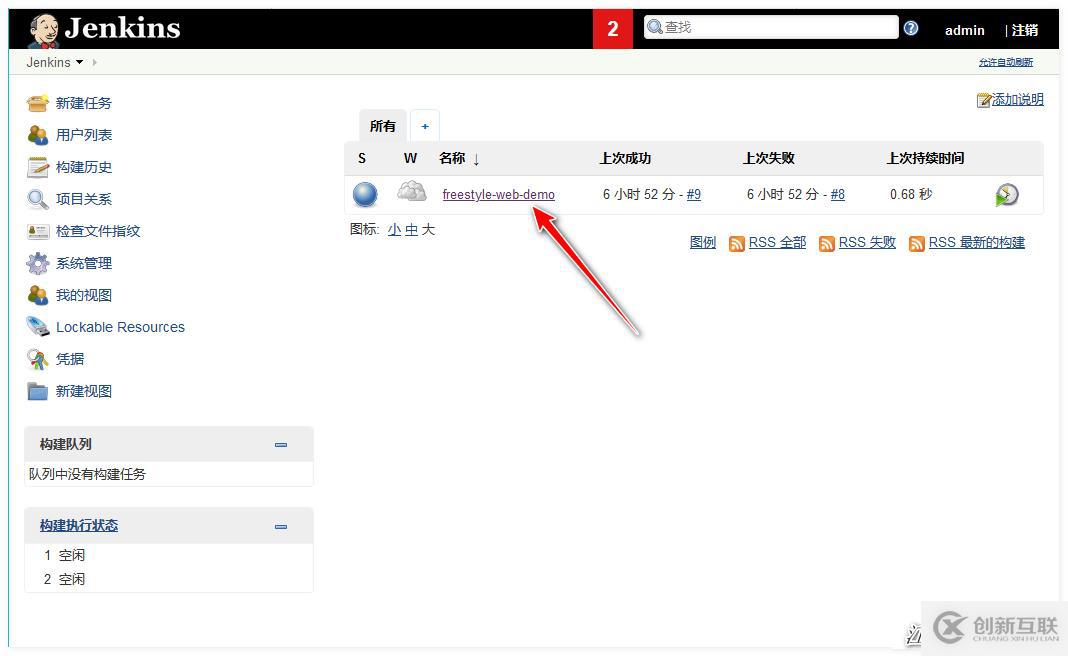Click 注销 to log out

click(x=1024, y=30)
